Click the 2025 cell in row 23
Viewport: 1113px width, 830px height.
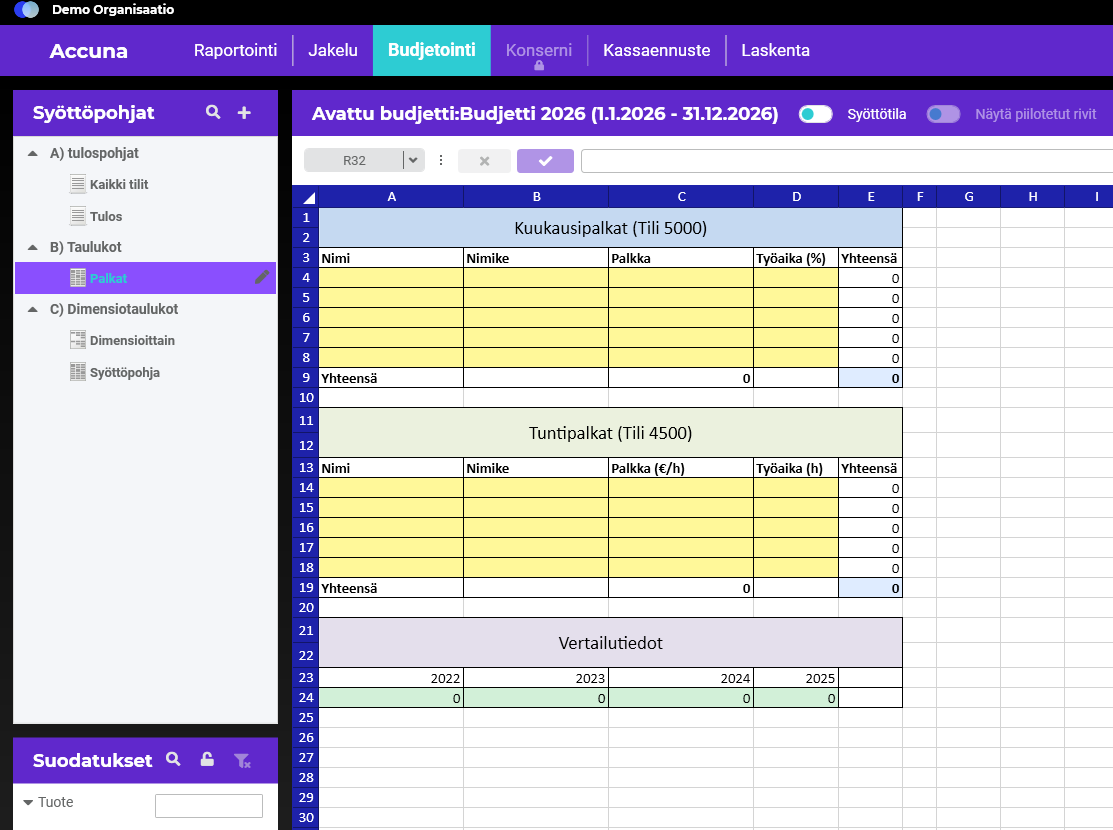[x=796, y=678]
